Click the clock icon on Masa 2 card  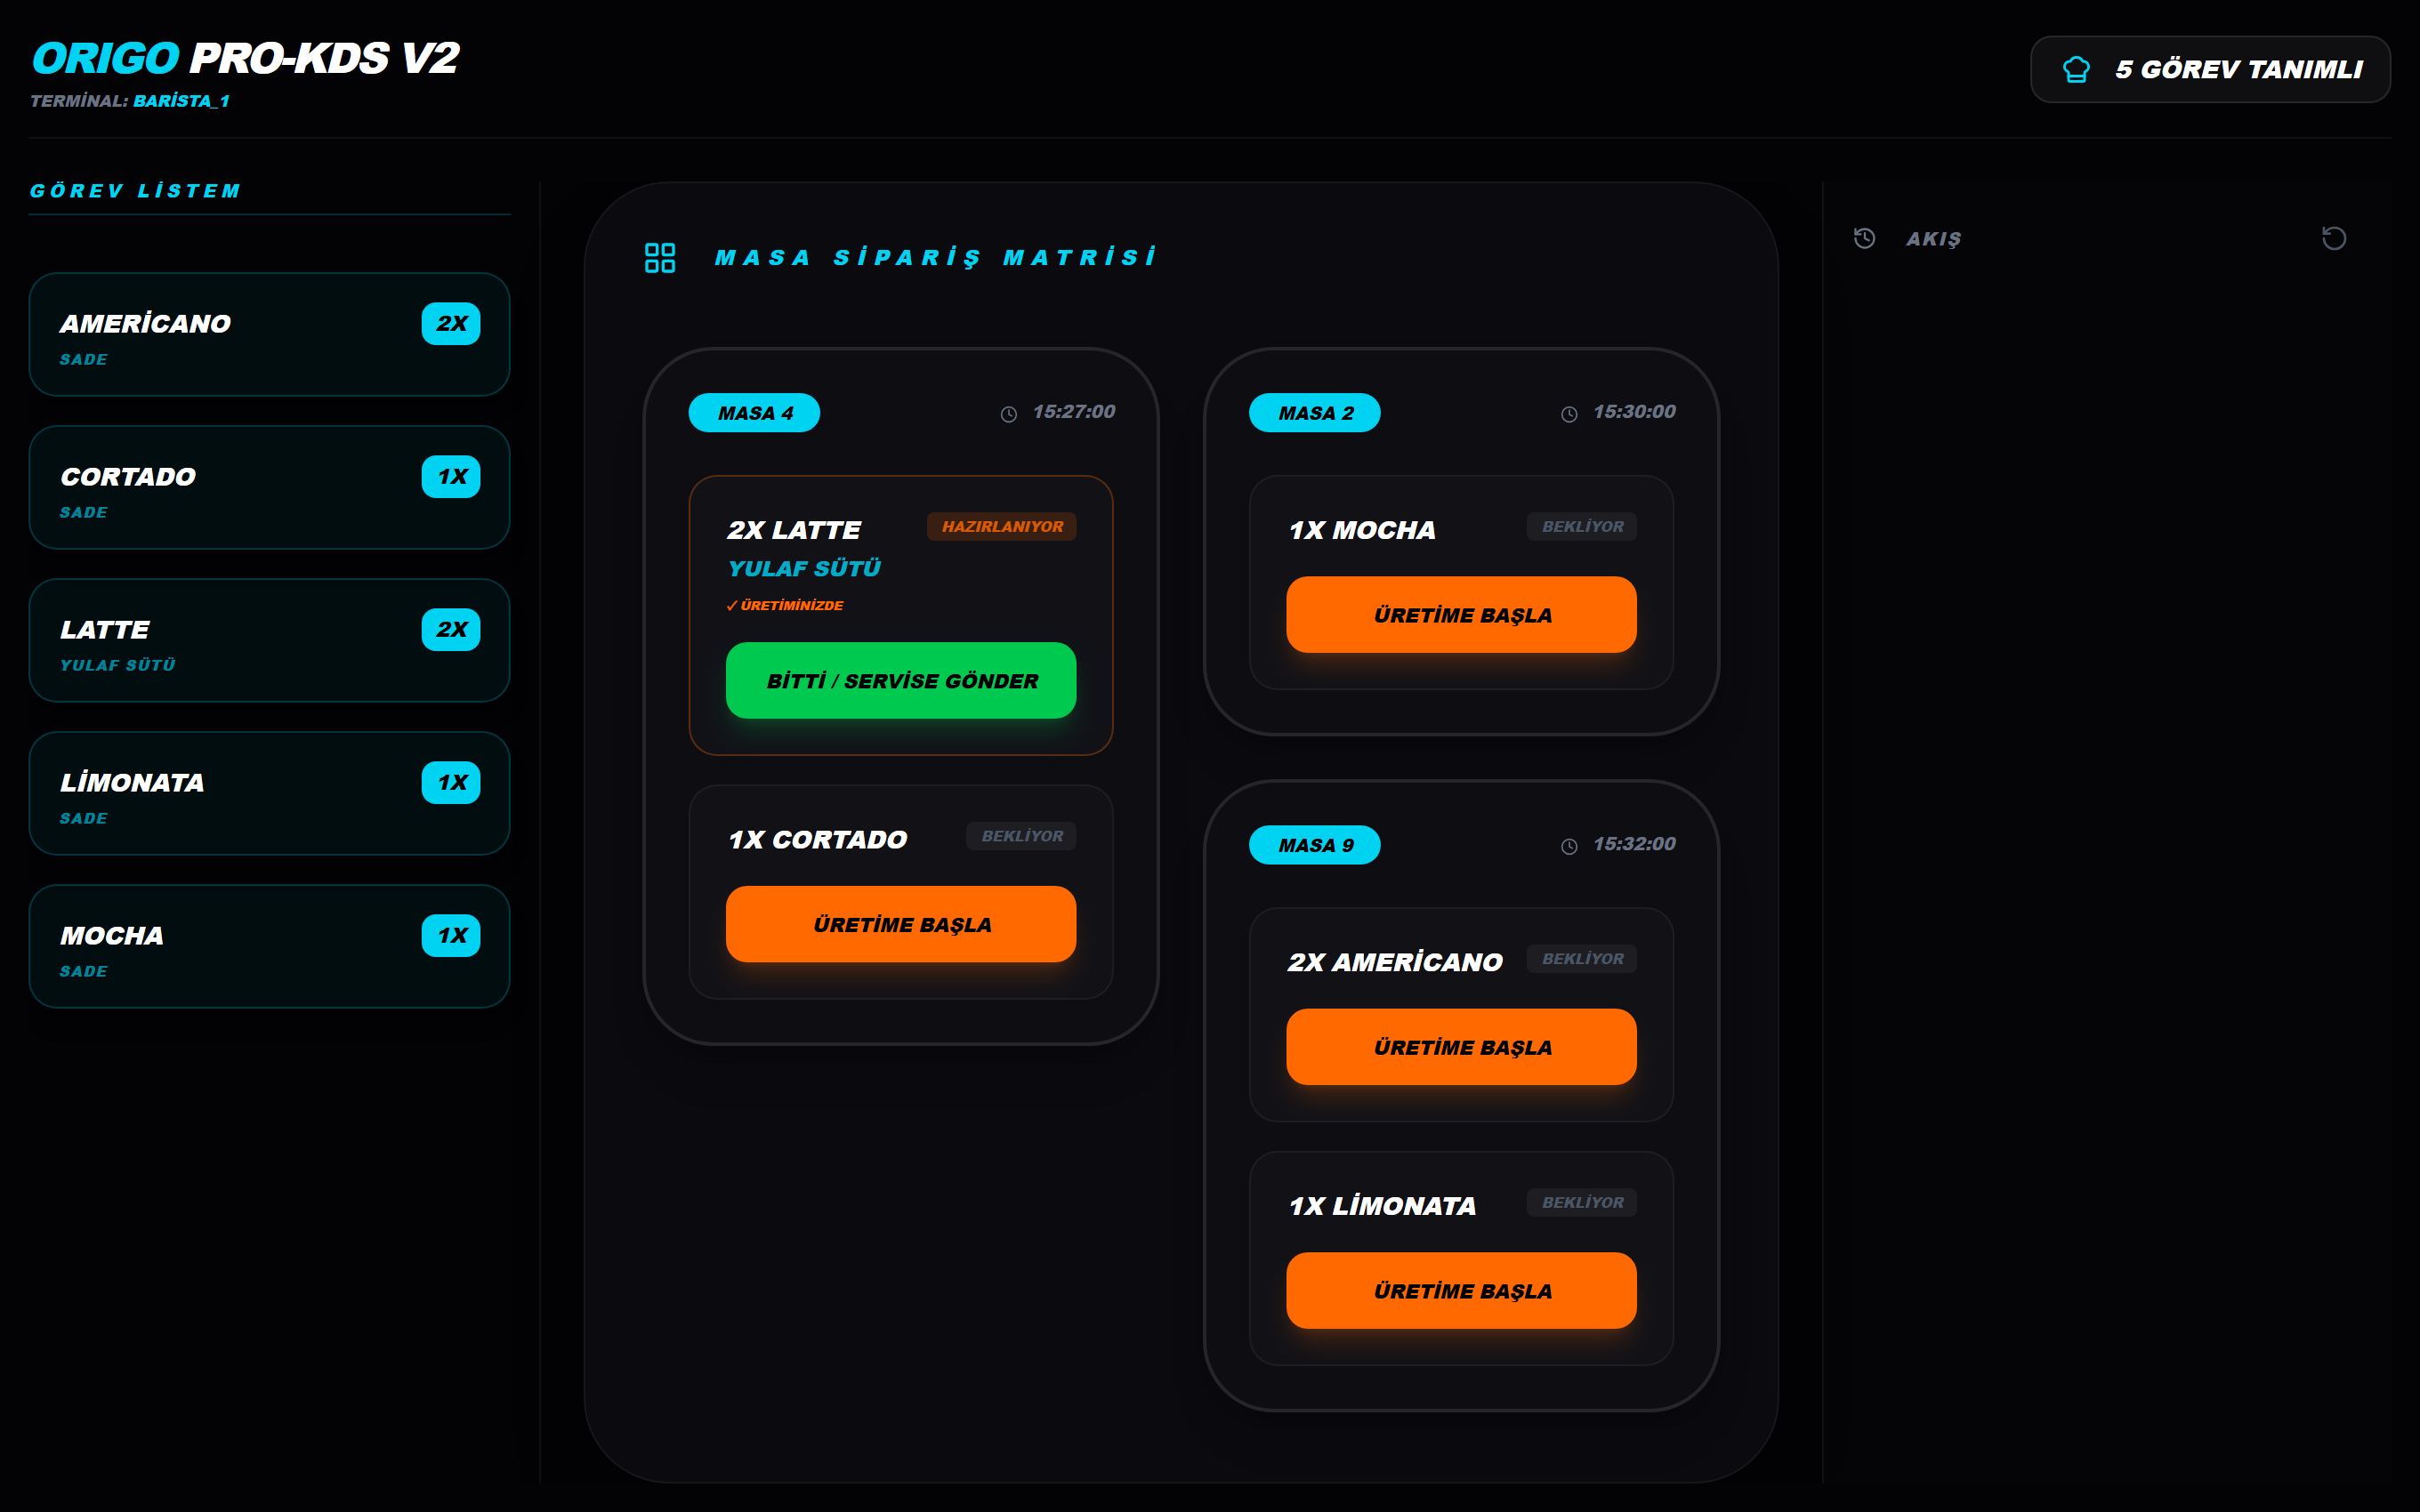[x=1569, y=414]
